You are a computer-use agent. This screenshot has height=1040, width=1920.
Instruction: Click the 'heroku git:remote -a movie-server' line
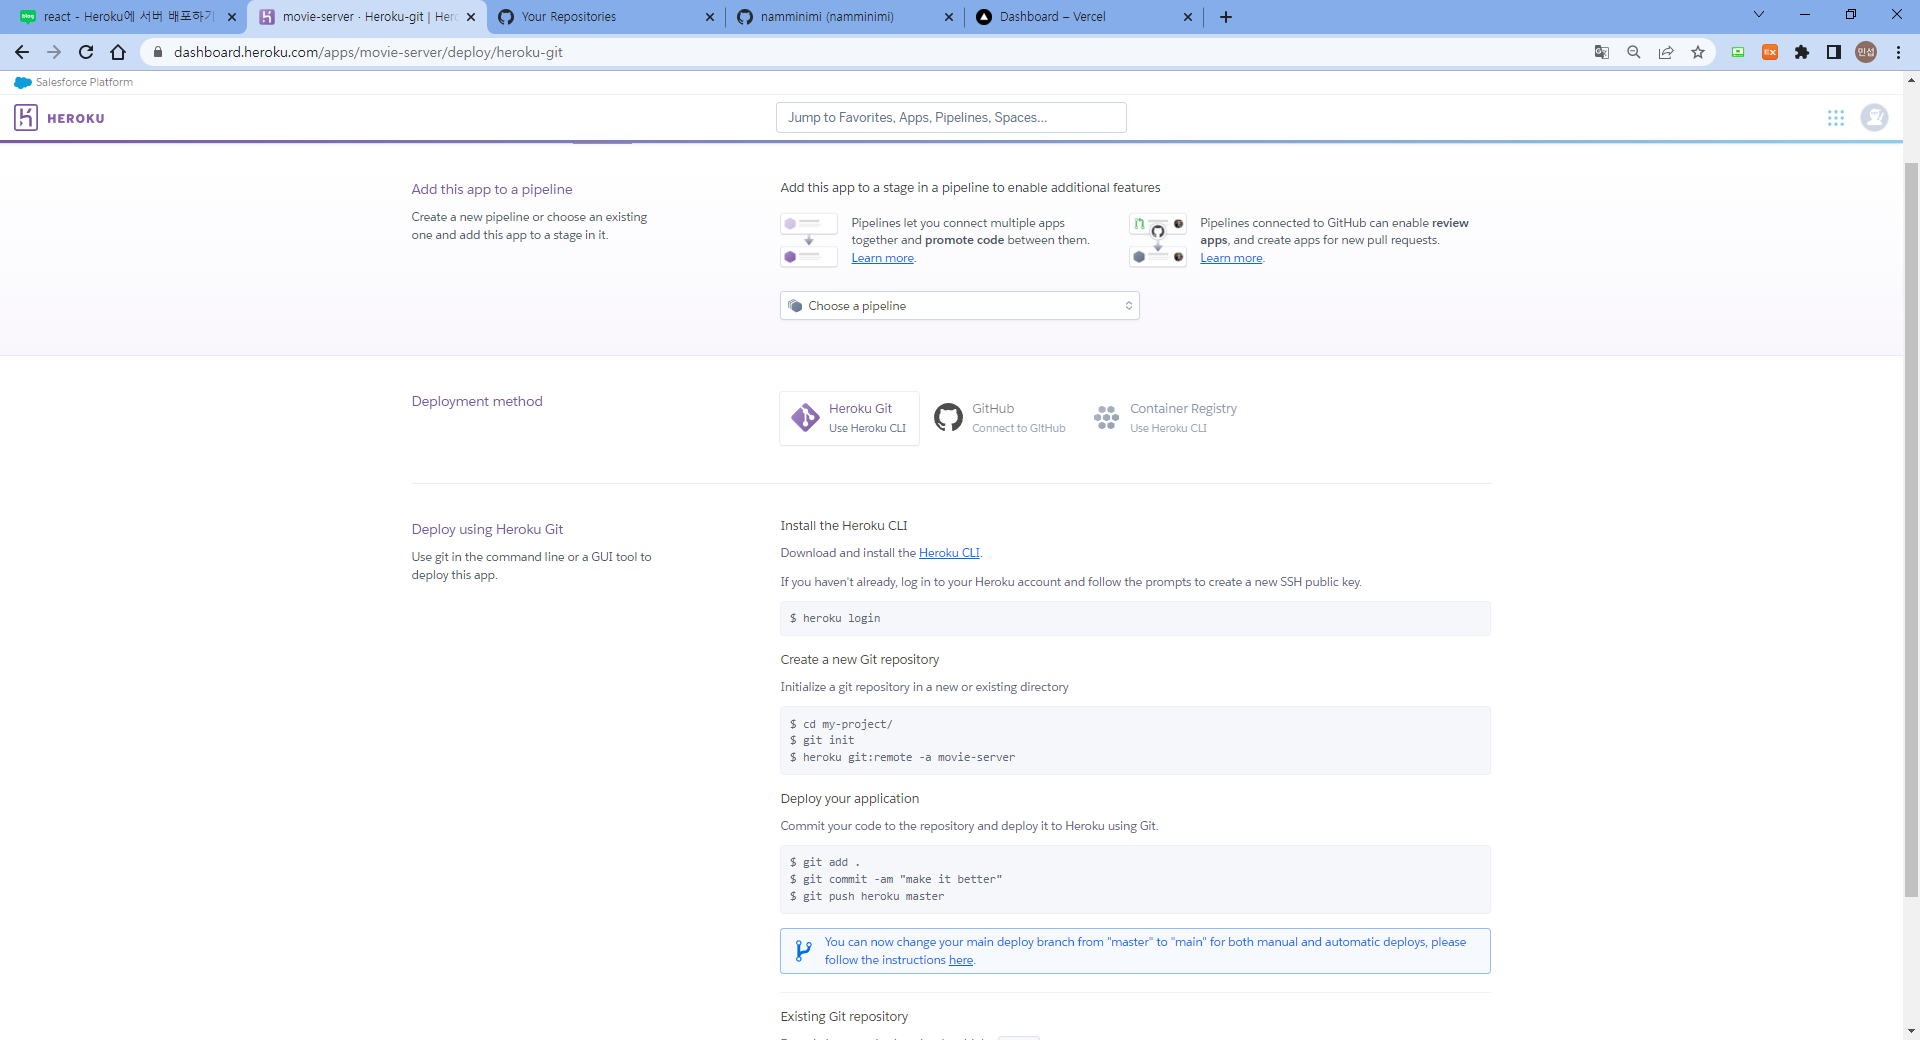click(902, 757)
